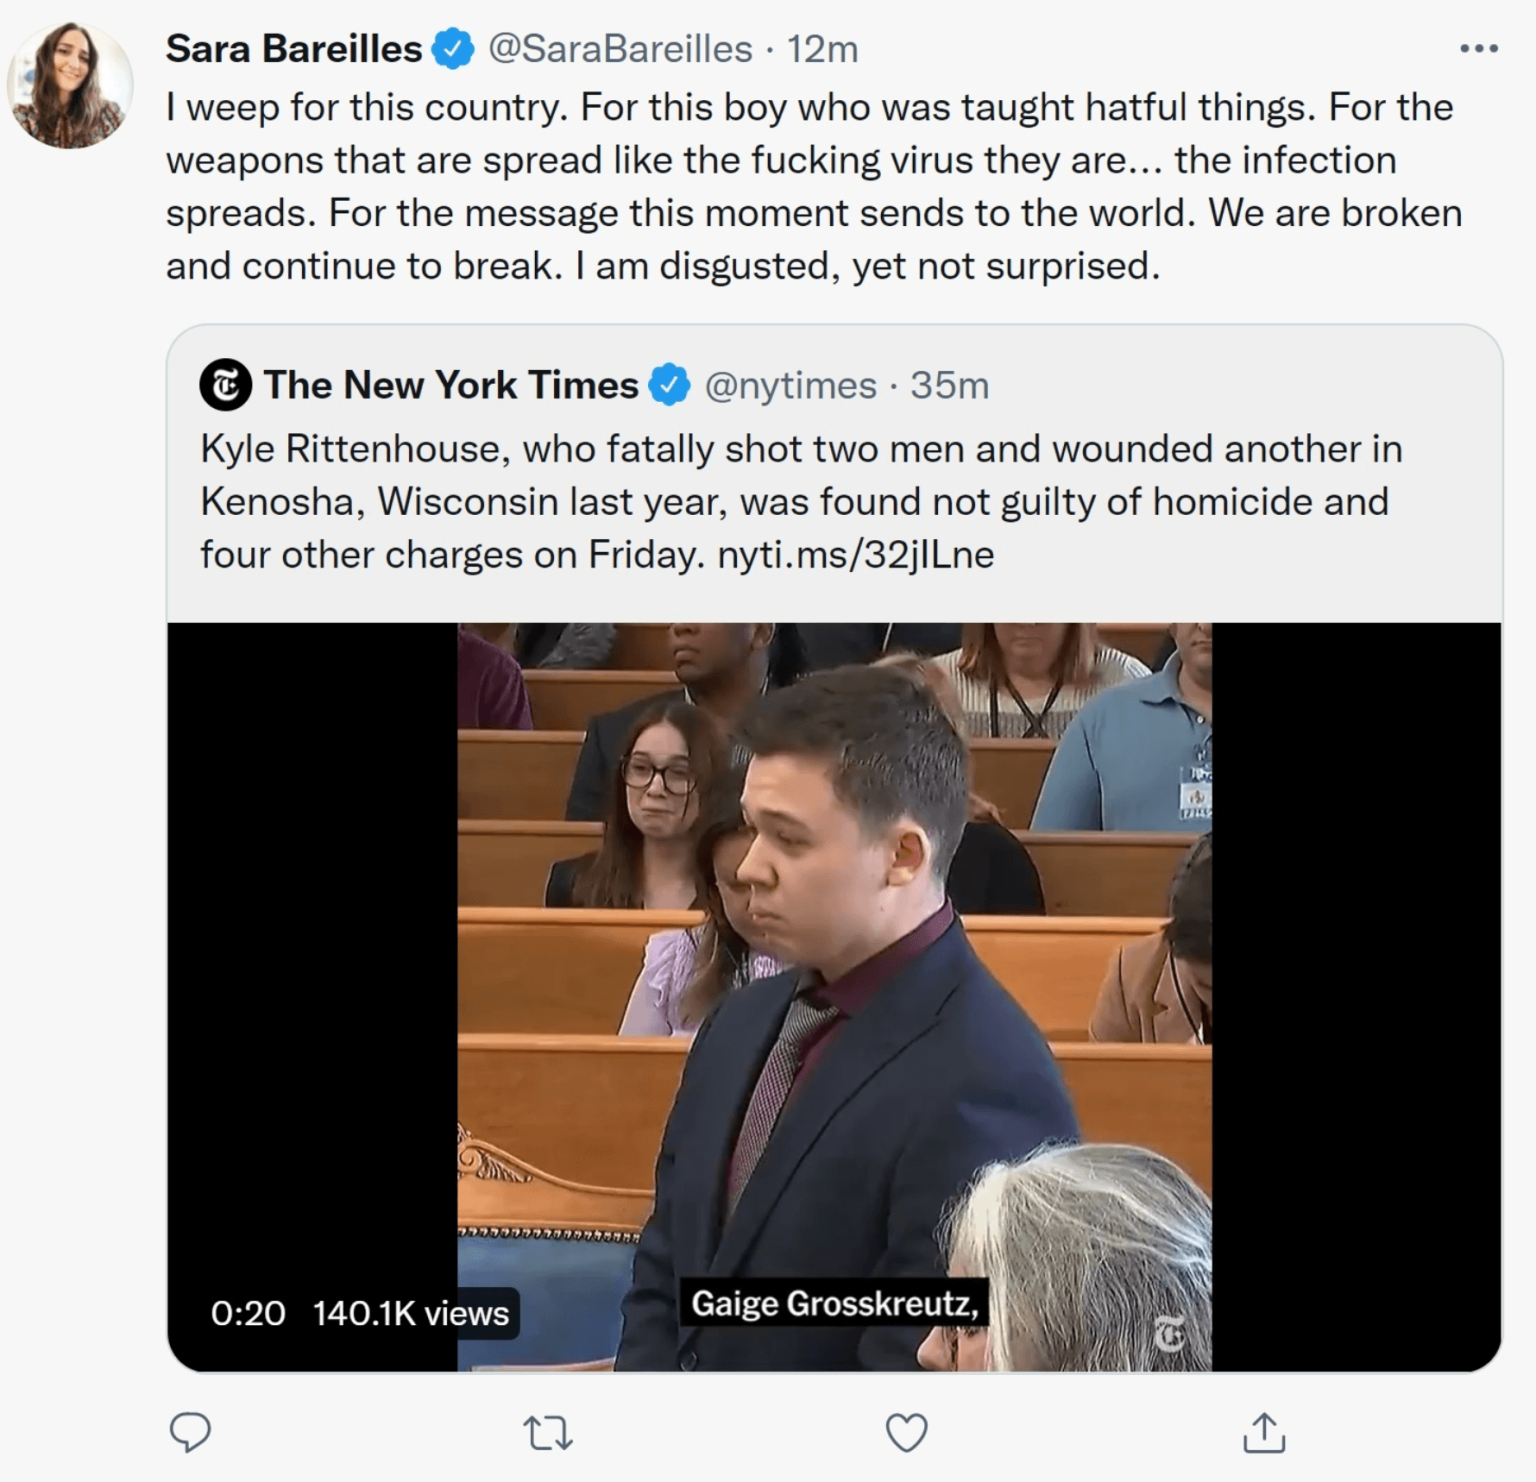The image size is (1536, 1482).
Task: Click the 140.1K views video label
Action: pyautogui.click(x=410, y=1313)
